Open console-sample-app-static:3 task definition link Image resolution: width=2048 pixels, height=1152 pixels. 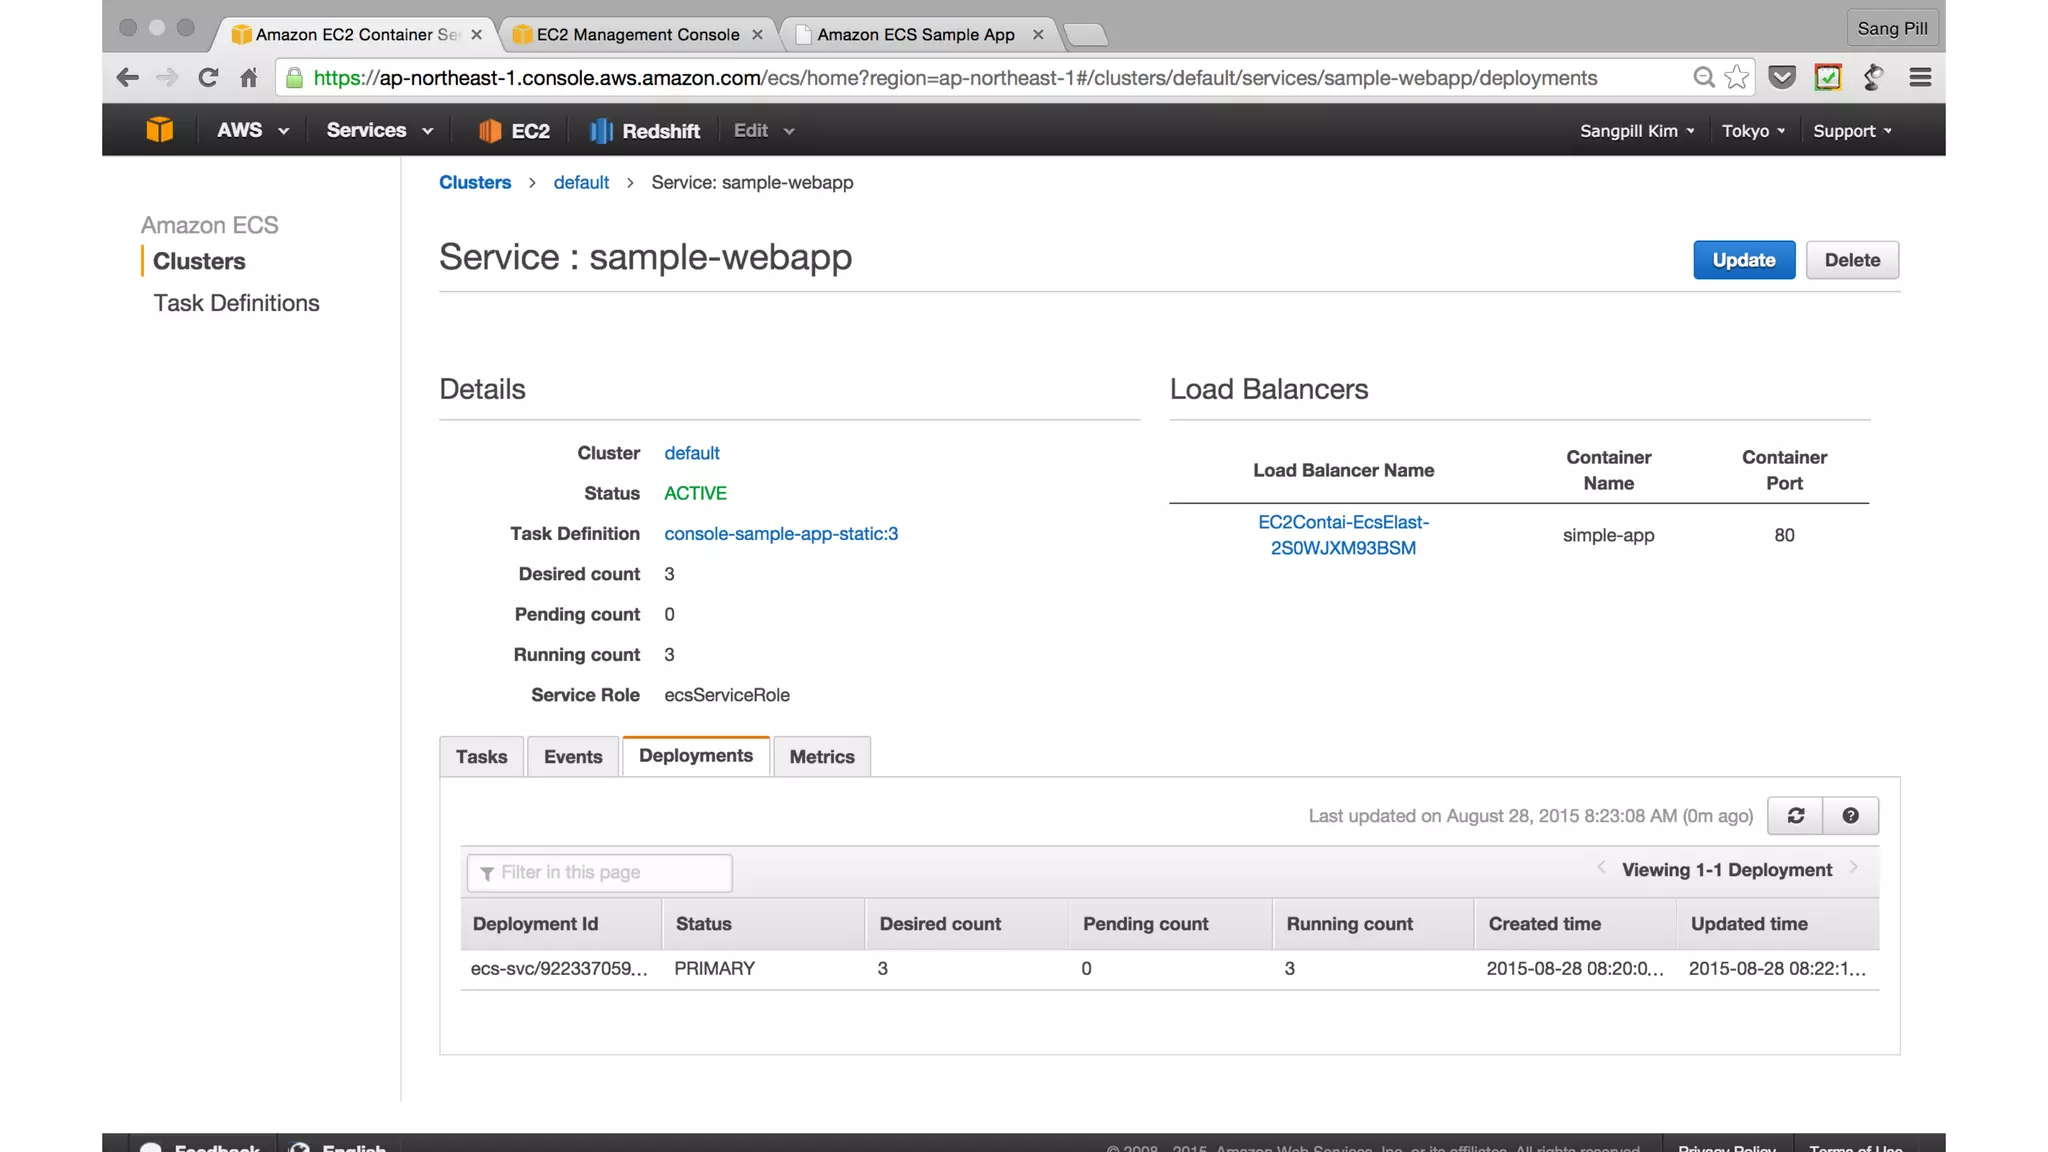coord(781,534)
